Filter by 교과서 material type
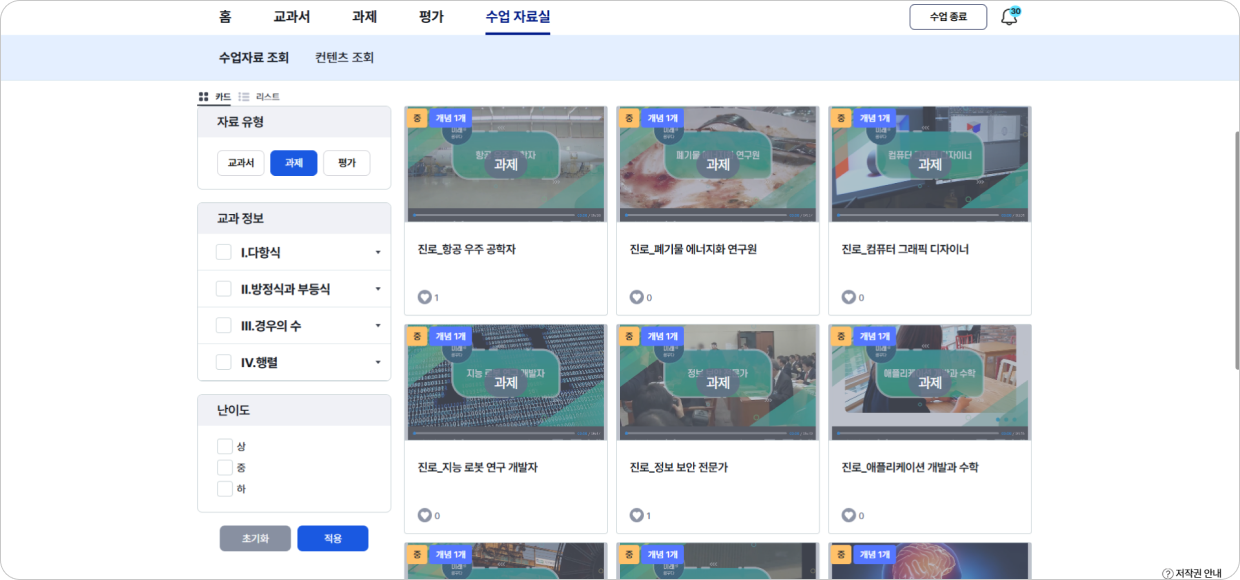The image size is (1240, 580). pos(240,163)
